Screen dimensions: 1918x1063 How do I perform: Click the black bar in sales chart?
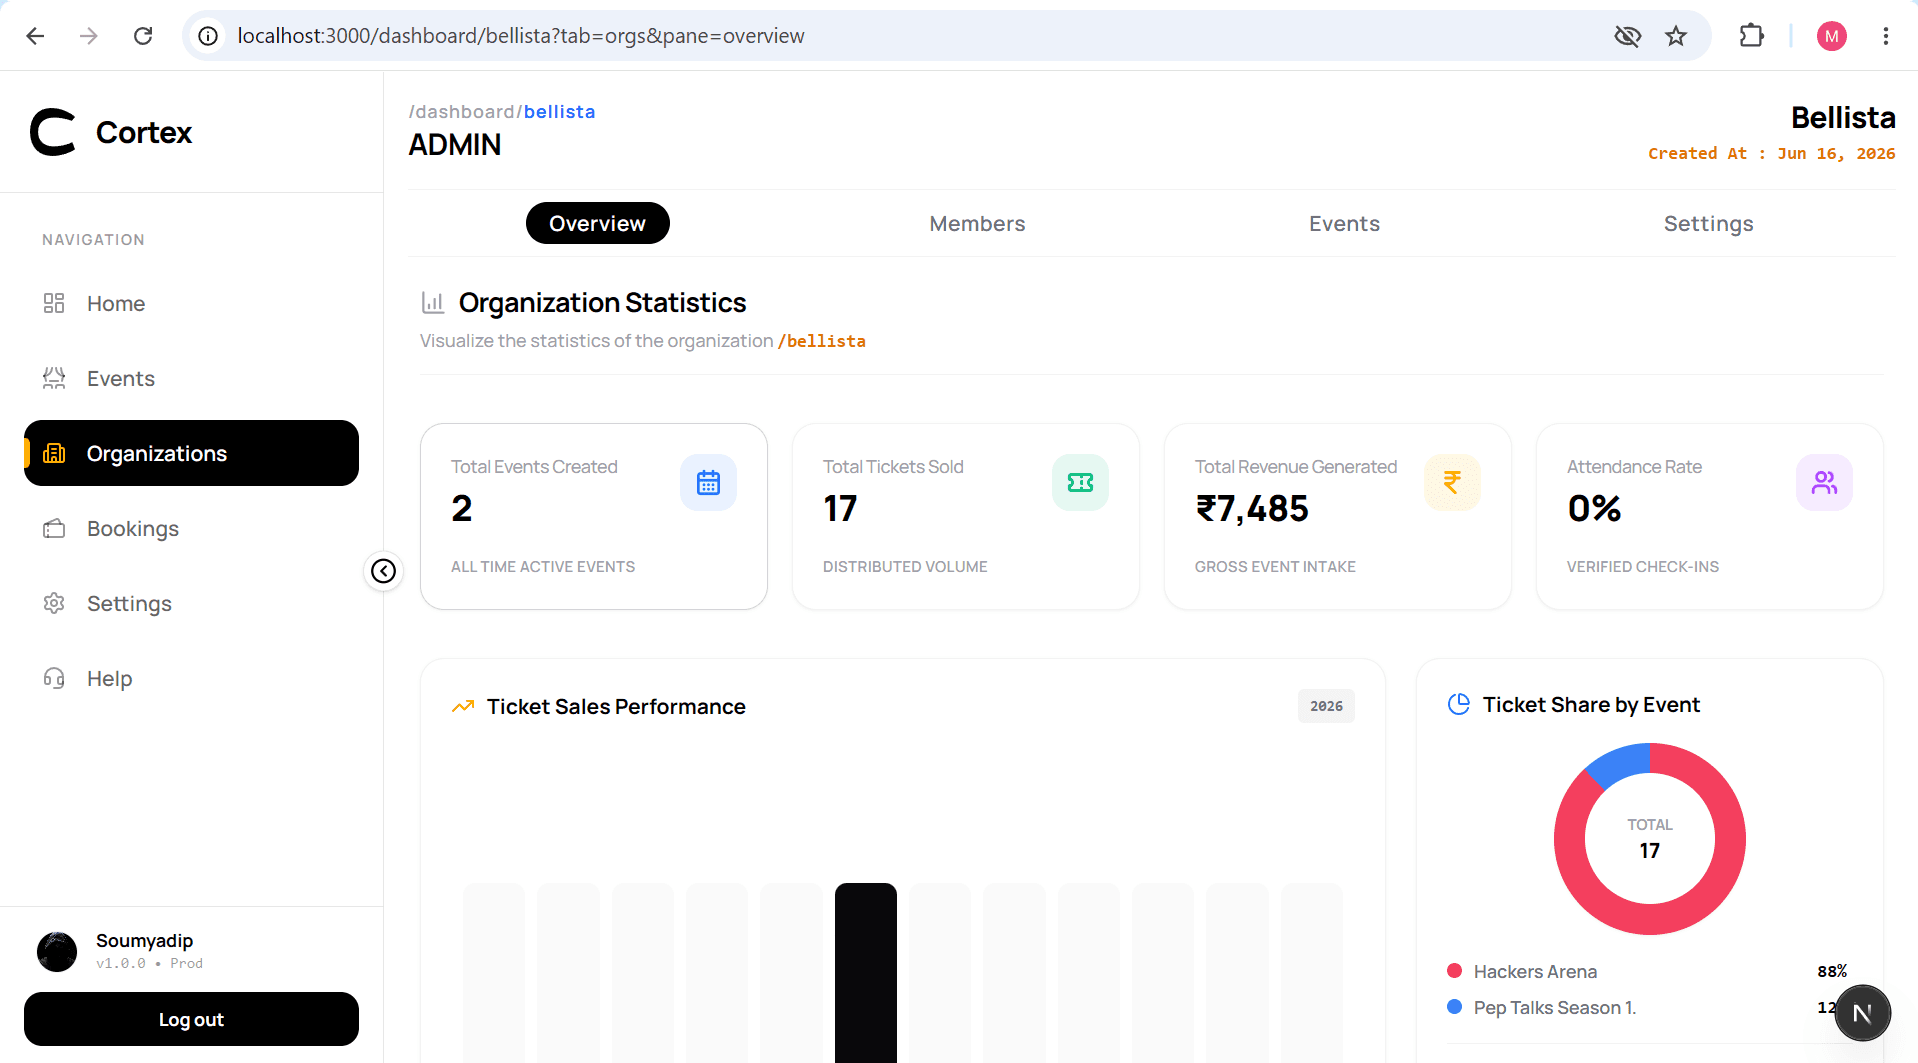point(865,972)
